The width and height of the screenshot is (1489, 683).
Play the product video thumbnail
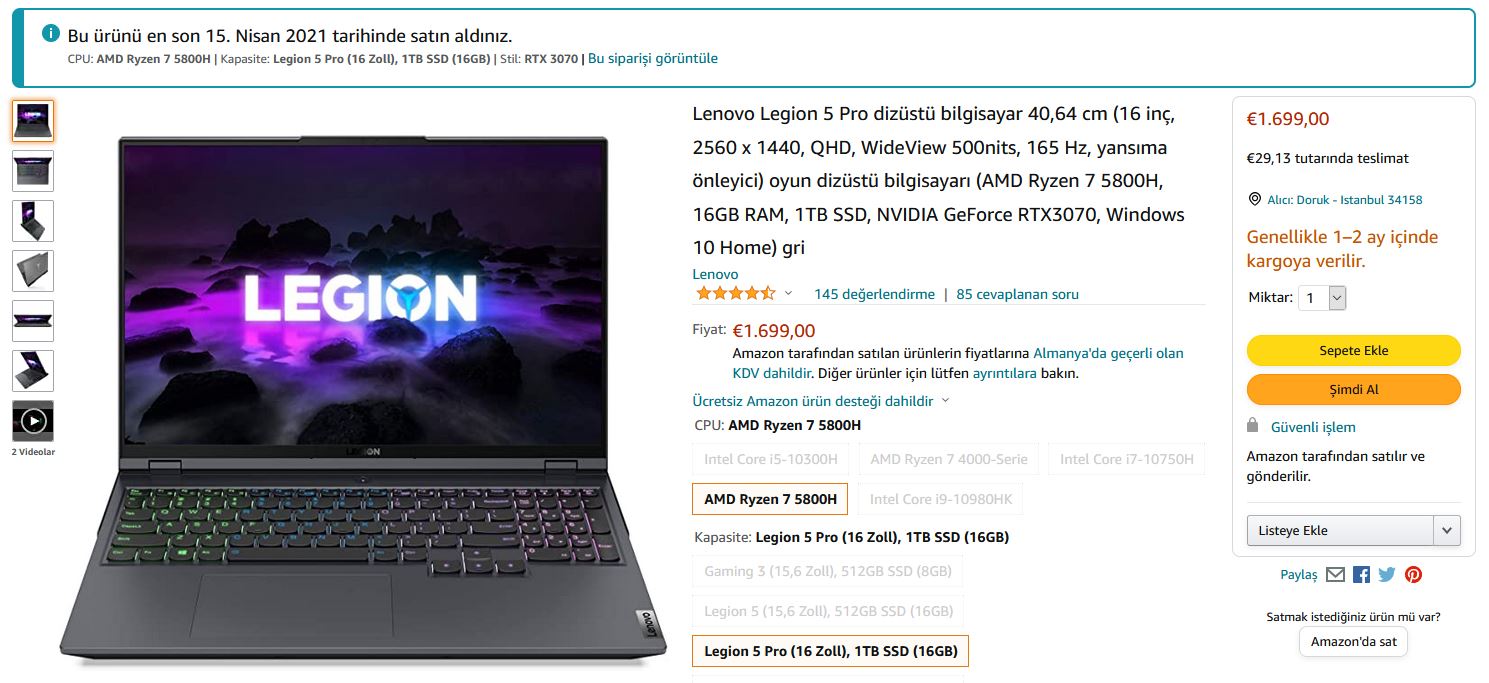(33, 421)
